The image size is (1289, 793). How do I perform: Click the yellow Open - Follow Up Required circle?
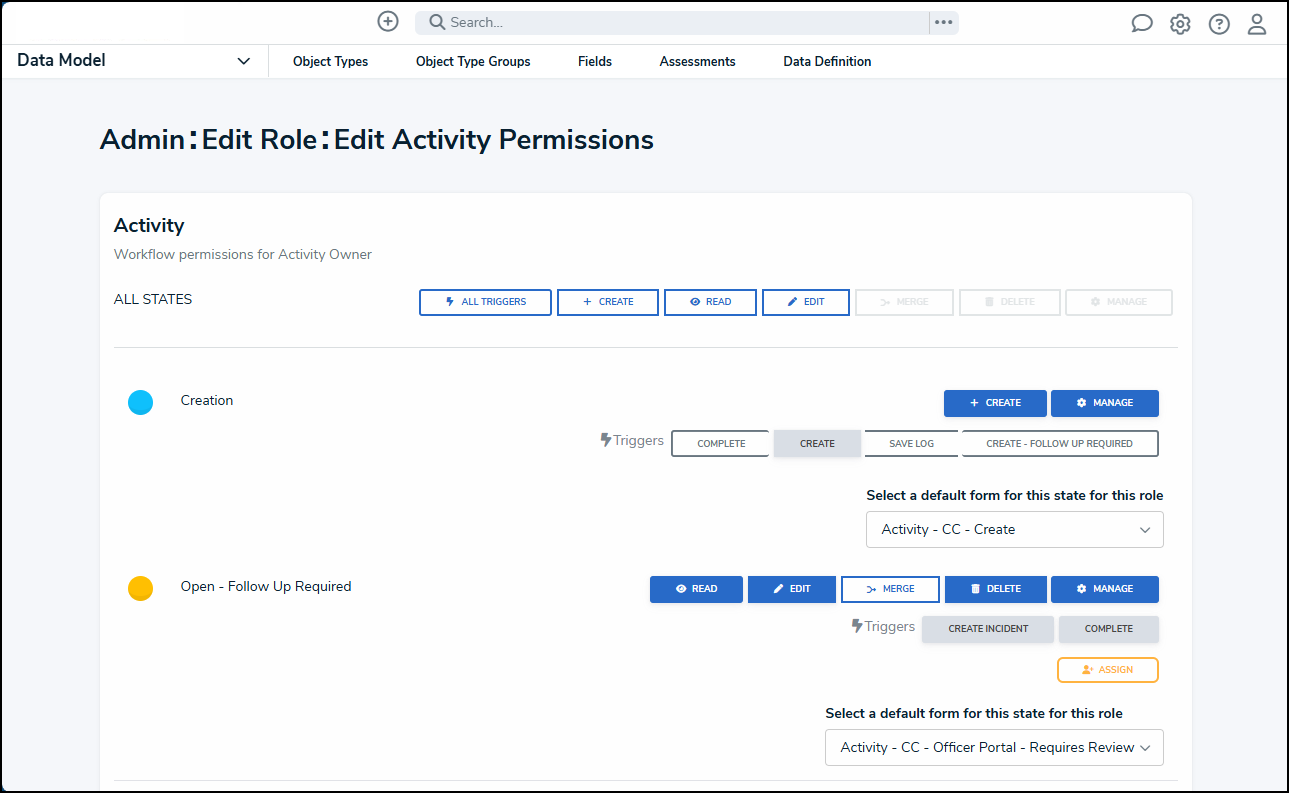140,588
